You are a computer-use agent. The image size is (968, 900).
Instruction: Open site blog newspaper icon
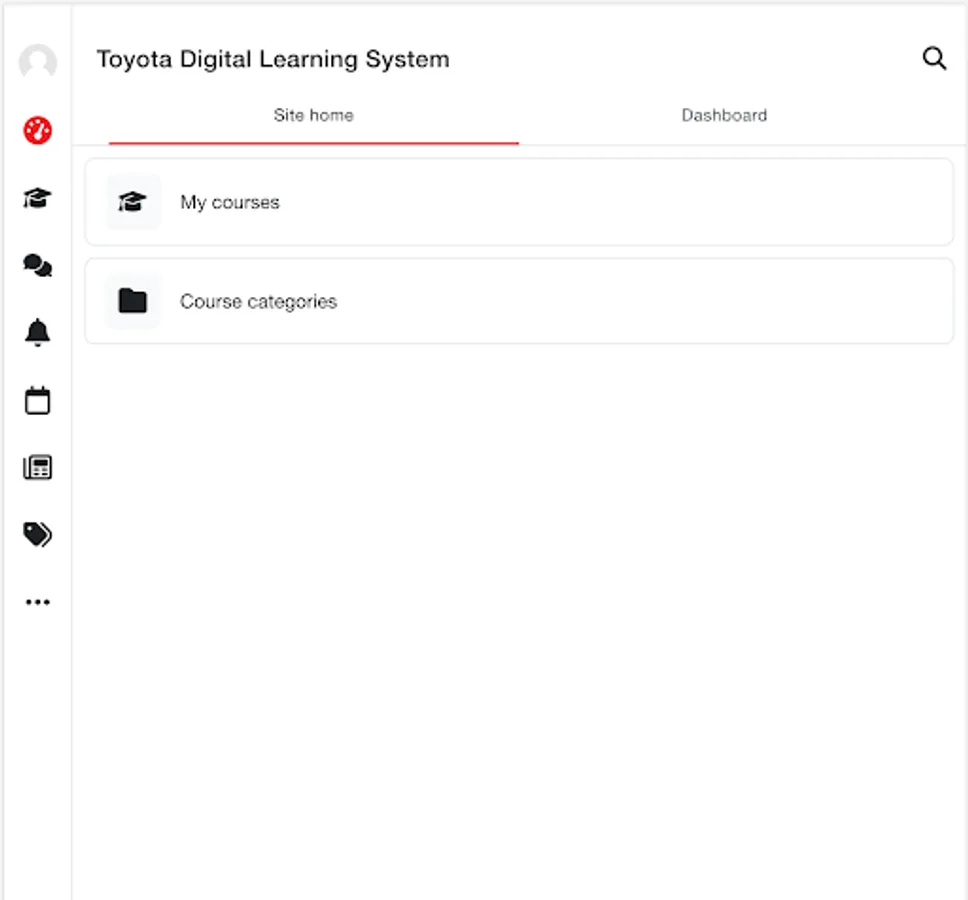pos(38,467)
